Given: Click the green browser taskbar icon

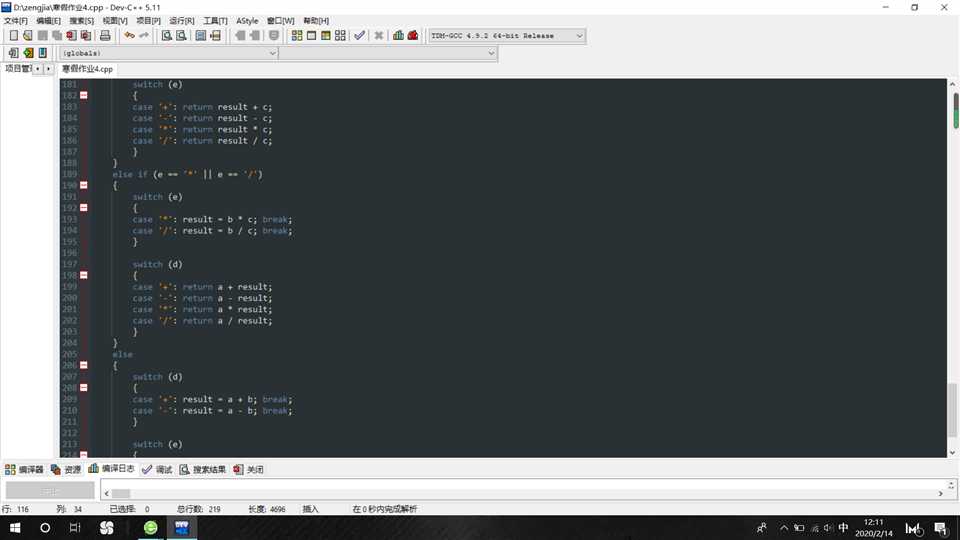Looking at the screenshot, I should point(151,528).
